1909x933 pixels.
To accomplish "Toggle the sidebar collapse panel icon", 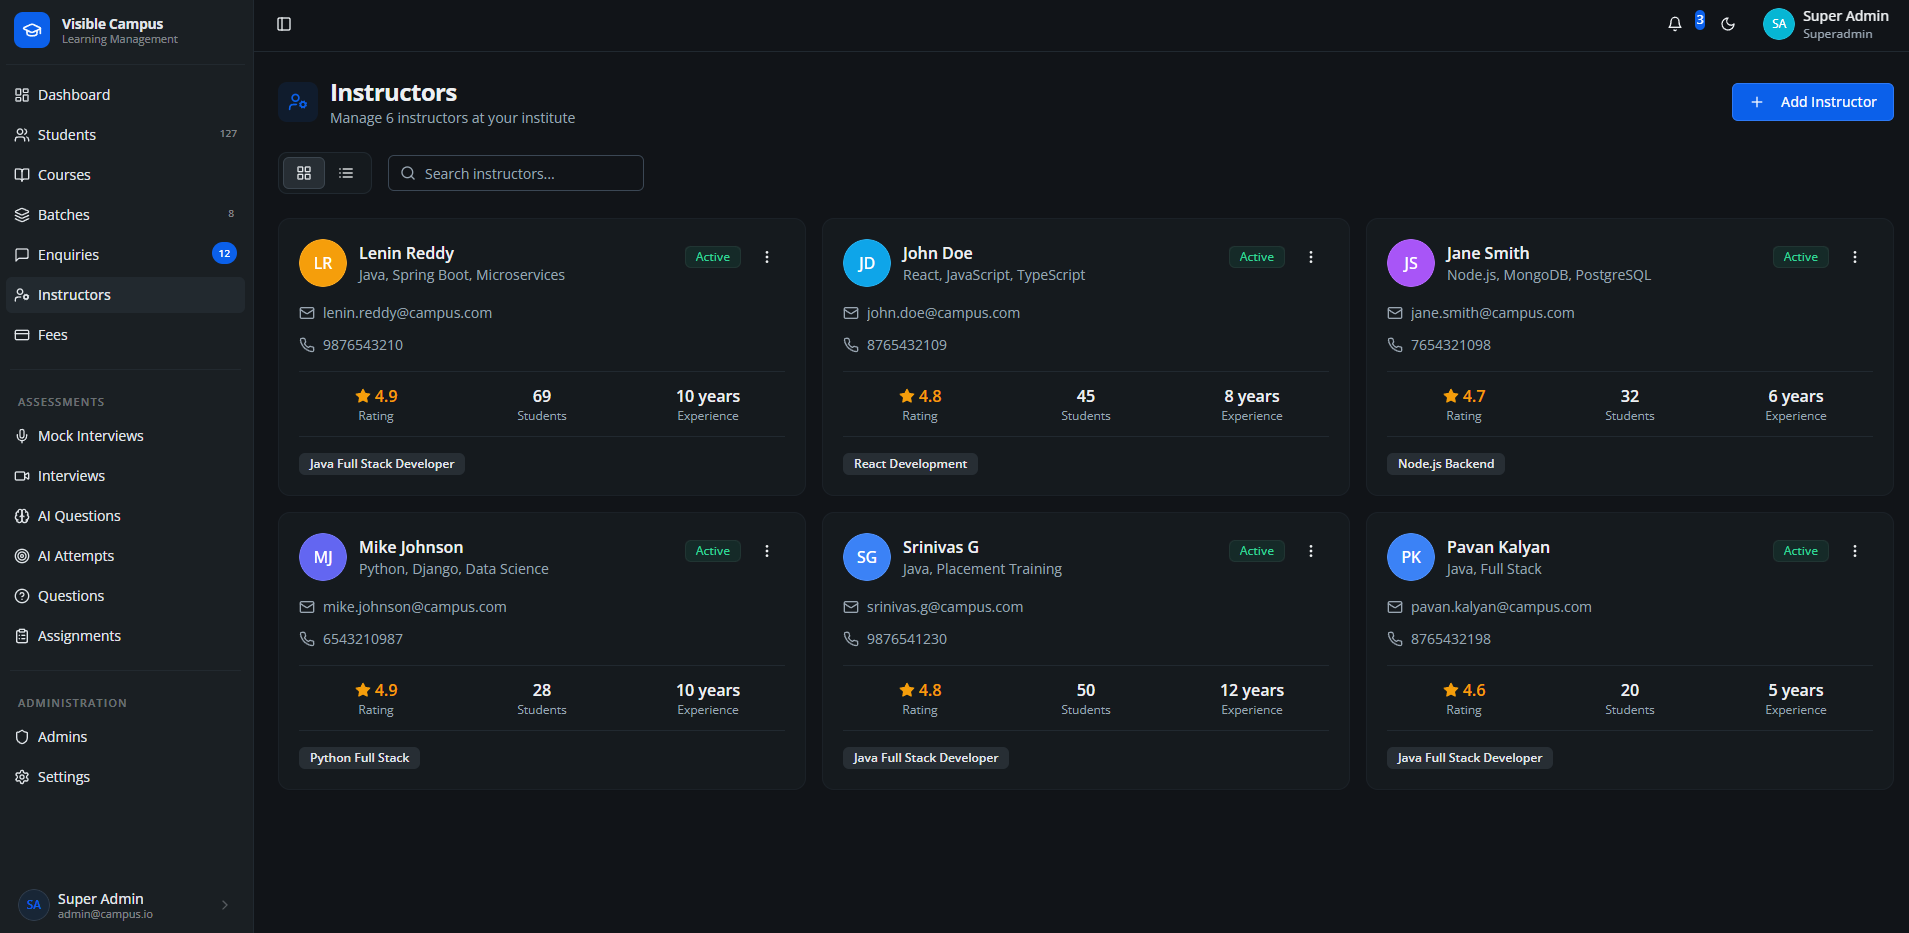I will (284, 23).
